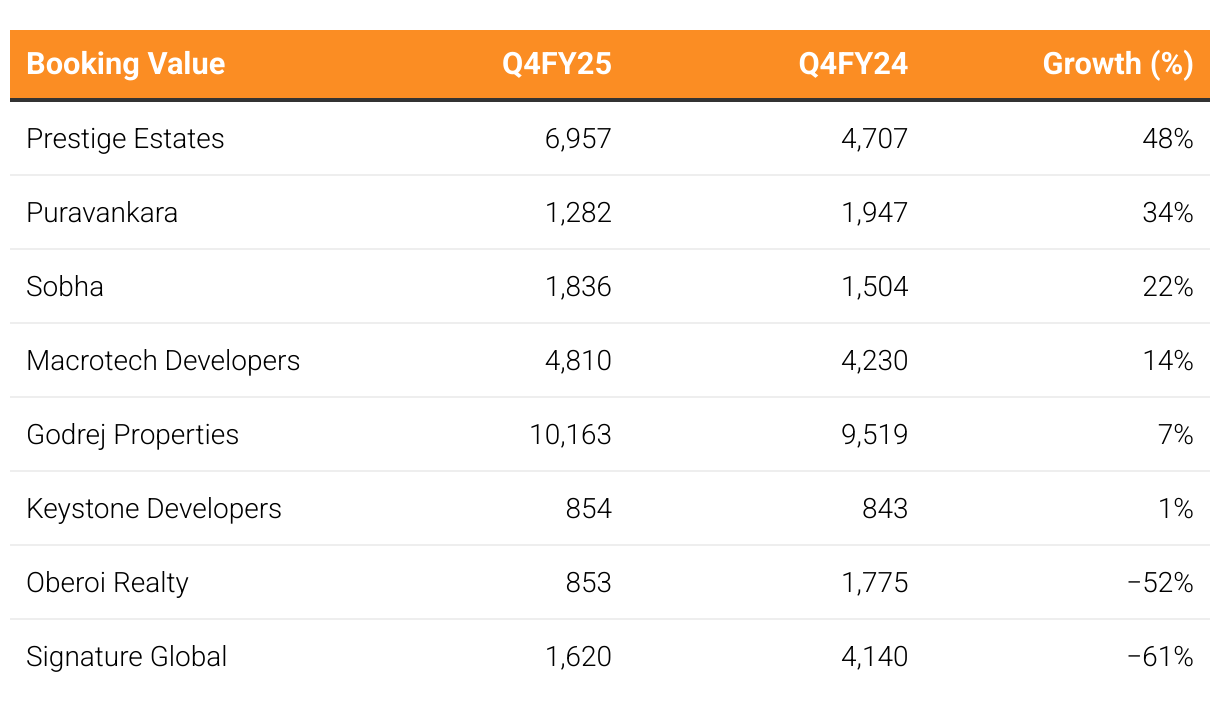Screen dimensions: 1220x702
Task: Select Macrotech Developers in the table
Action: point(163,360)
